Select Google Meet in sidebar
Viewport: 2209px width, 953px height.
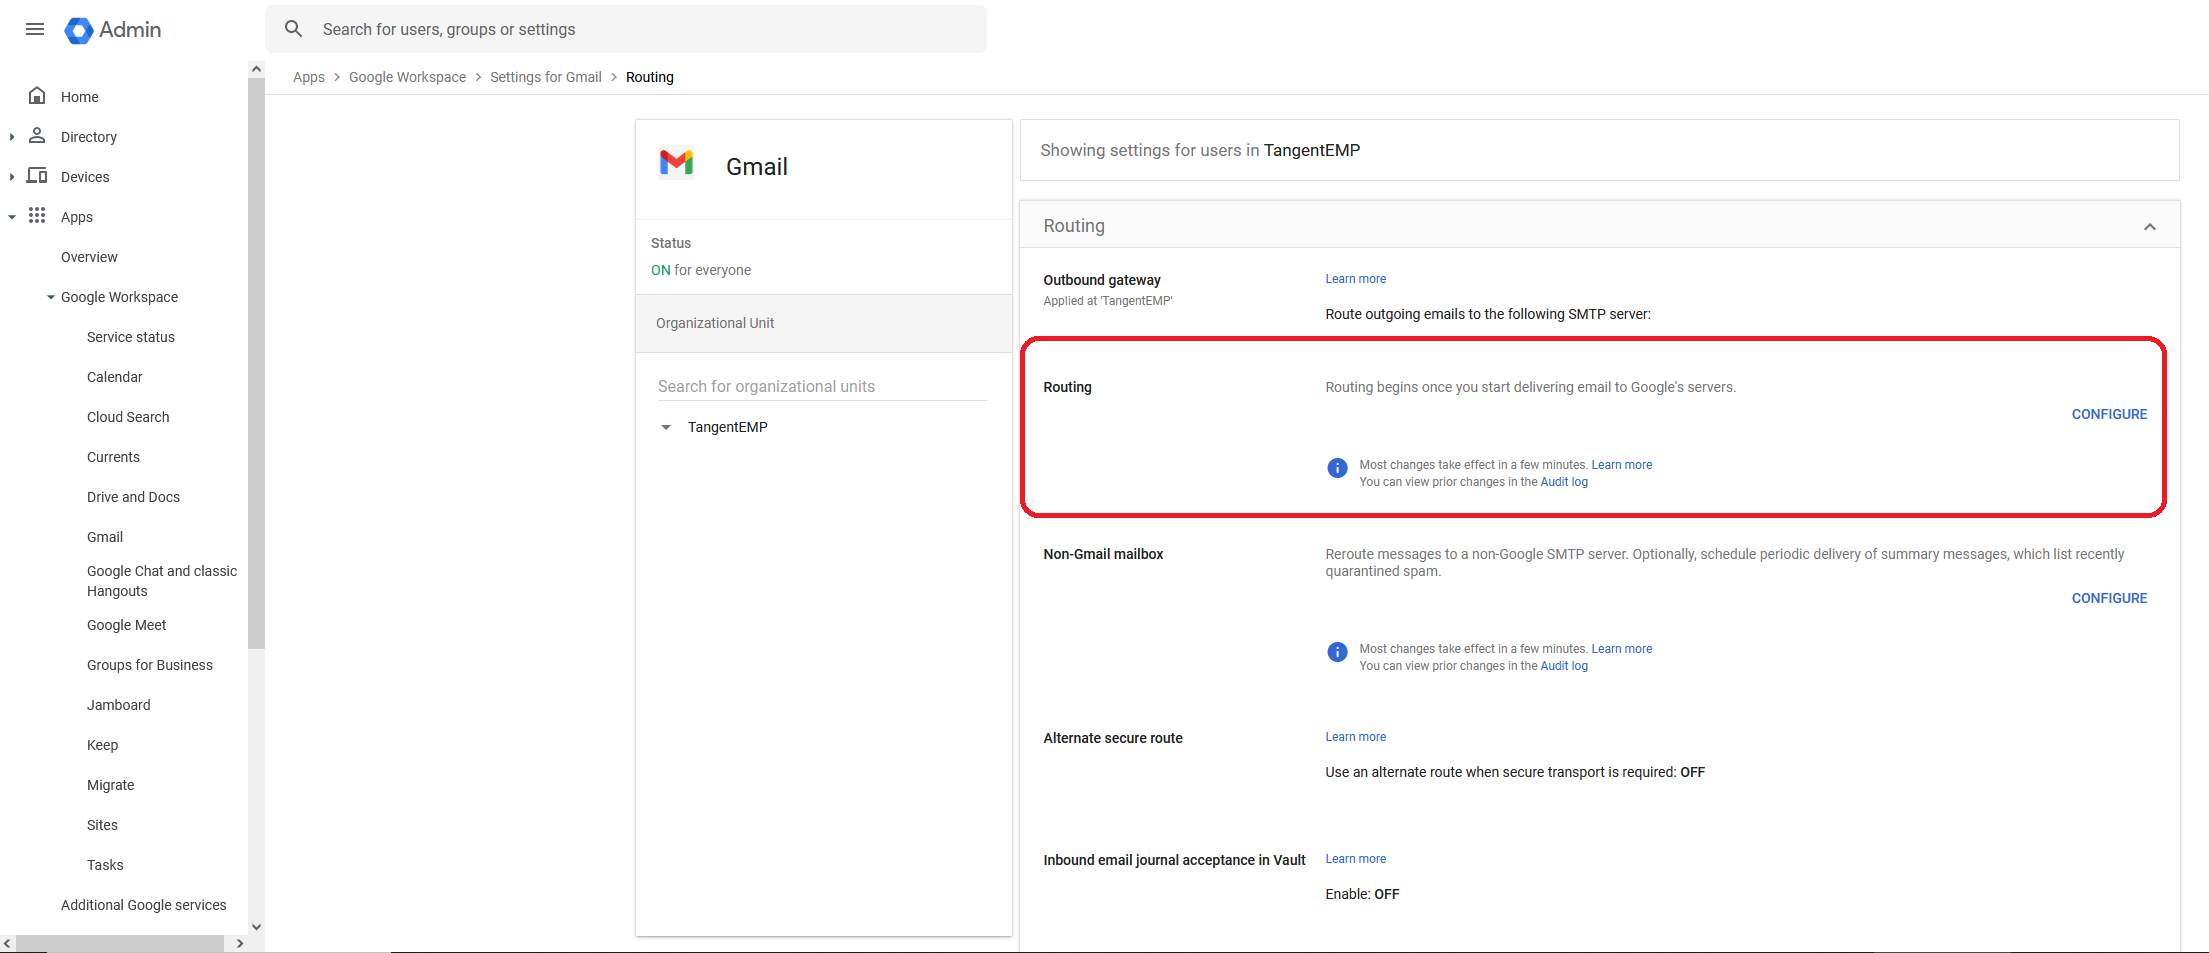point(127,625)
